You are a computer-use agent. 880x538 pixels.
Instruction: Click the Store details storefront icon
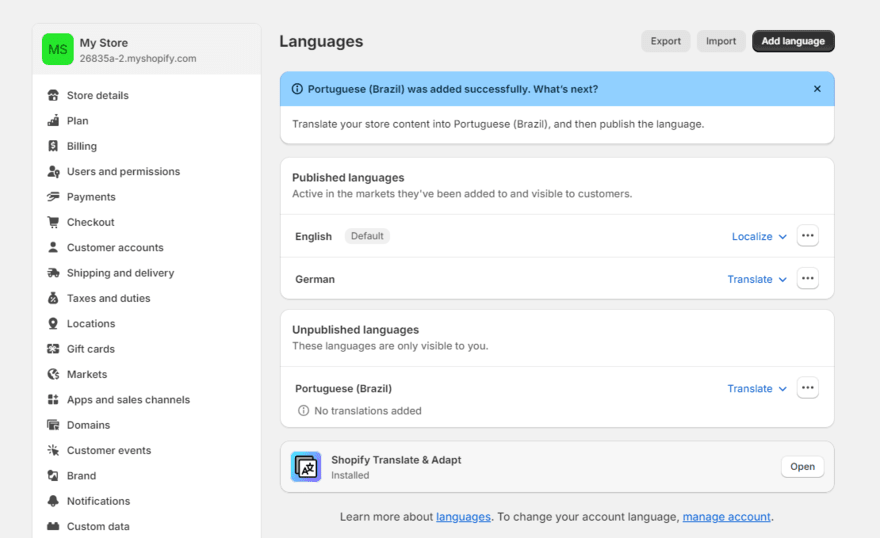(x=53, y=95)
